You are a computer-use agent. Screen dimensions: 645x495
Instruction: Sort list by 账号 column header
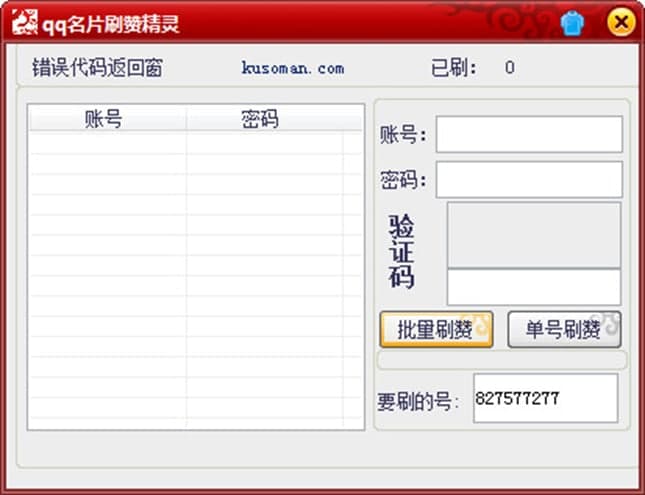click(108, 119)
